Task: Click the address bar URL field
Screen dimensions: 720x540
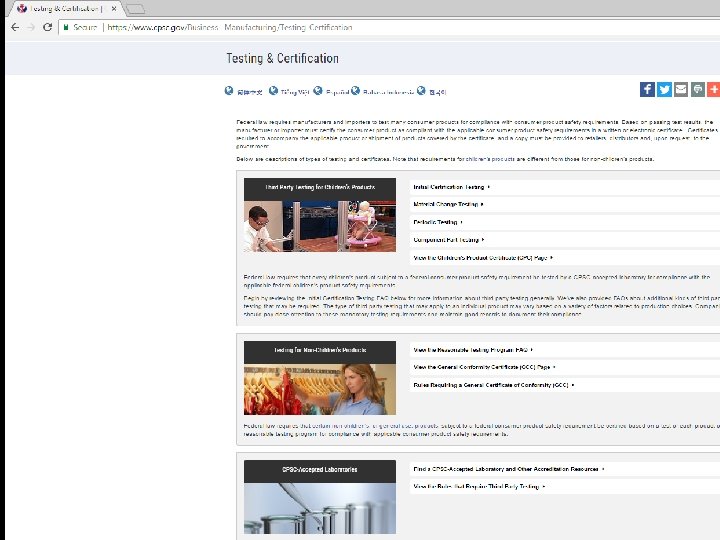Action: click(x=390, y=28)
